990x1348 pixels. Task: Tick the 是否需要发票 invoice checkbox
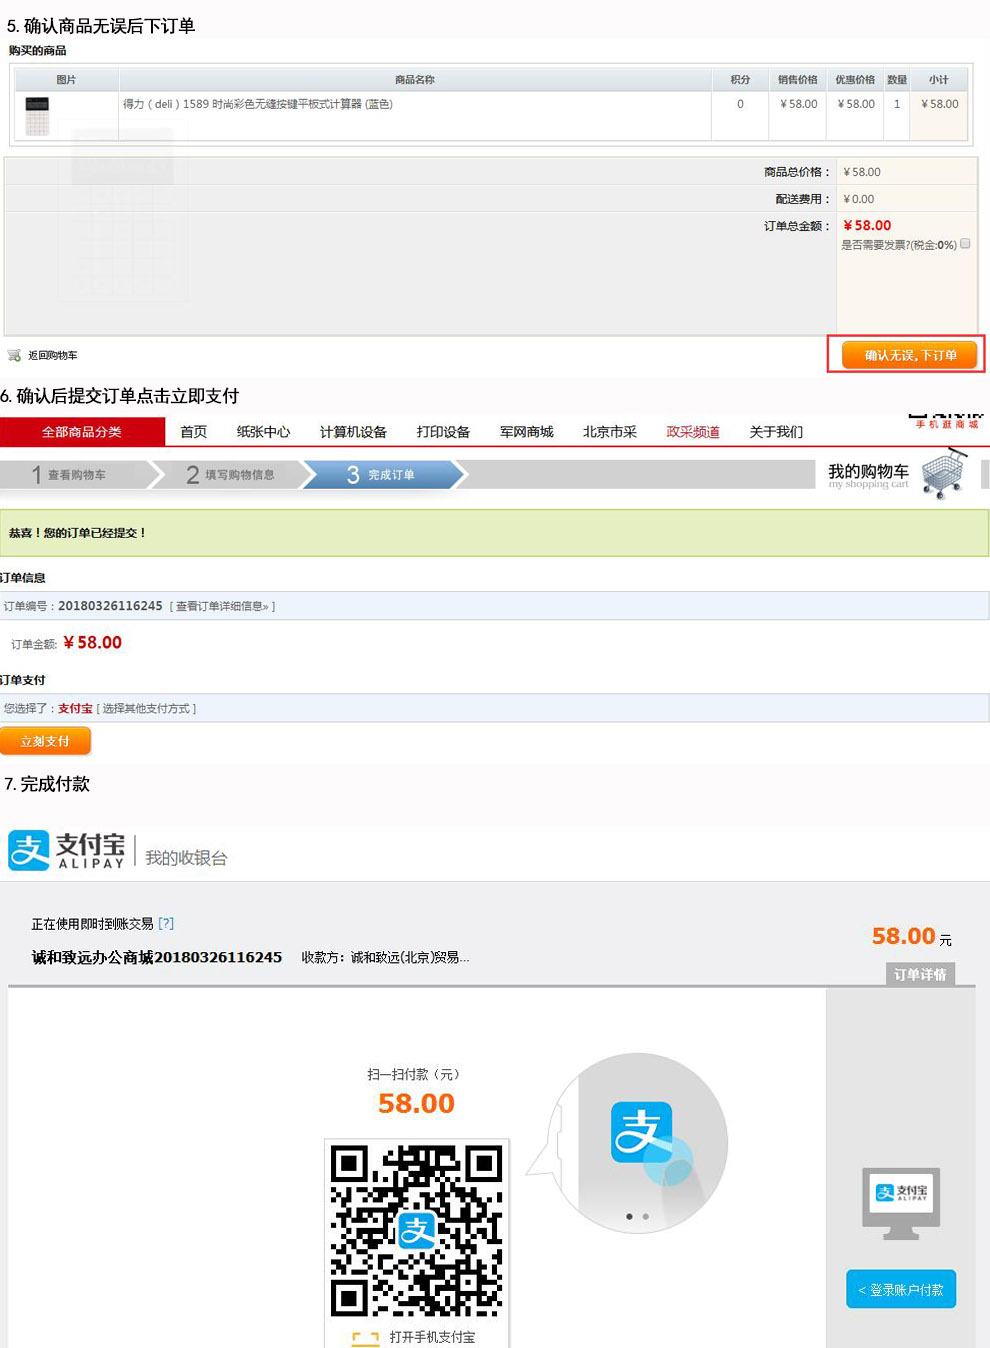pos(965,244)
